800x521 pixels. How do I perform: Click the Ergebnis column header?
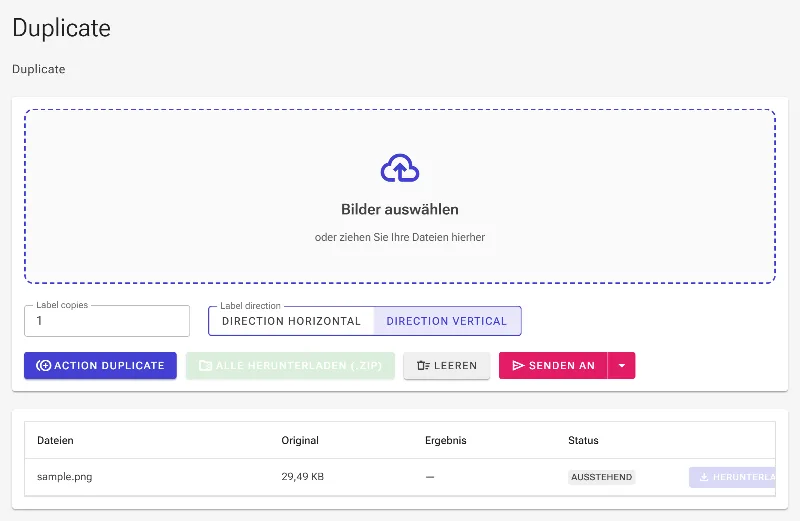click(445, 440)
